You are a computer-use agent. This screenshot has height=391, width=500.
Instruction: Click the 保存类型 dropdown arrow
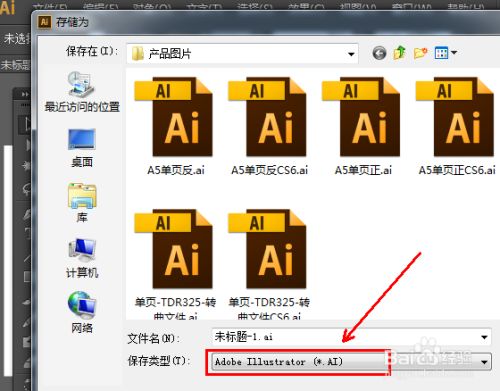[484, 362]
